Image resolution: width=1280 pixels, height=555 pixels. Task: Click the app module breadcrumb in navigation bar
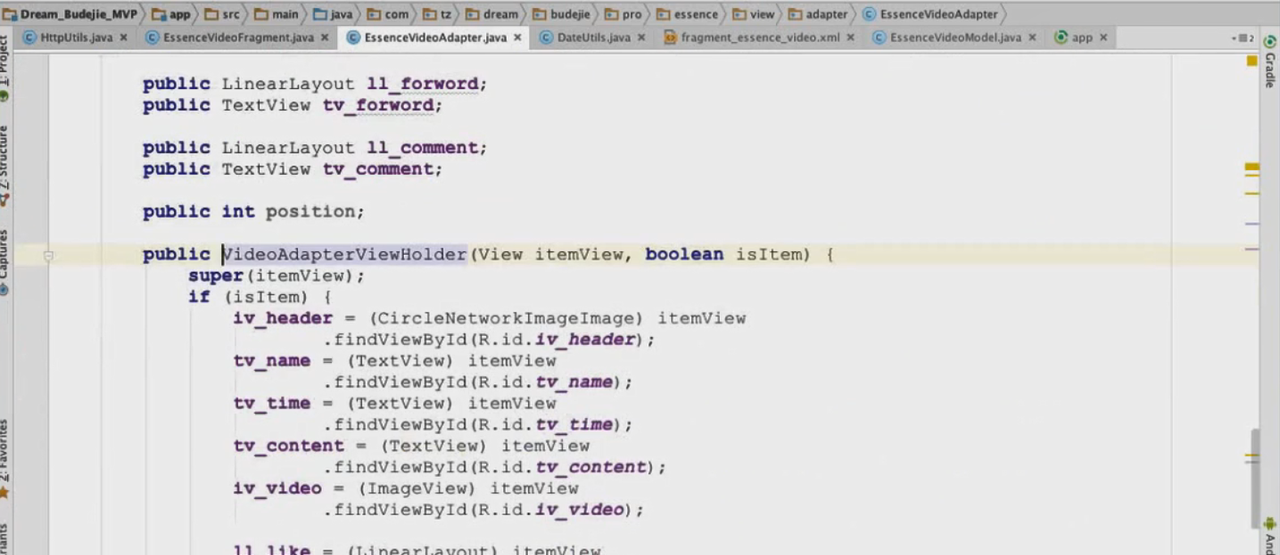click(x=171, y=14)
